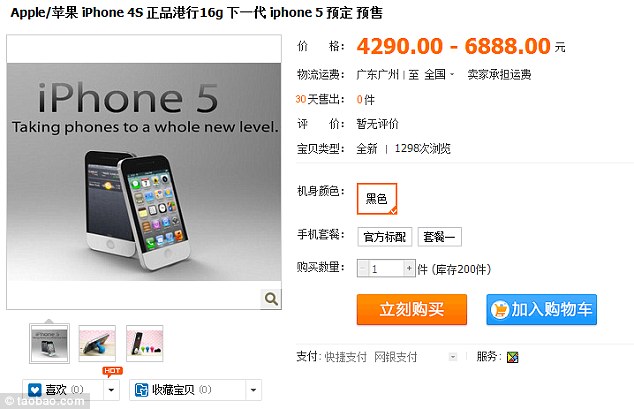Decrease purchase quantity with minus stepper

click(x=363, y=268)
